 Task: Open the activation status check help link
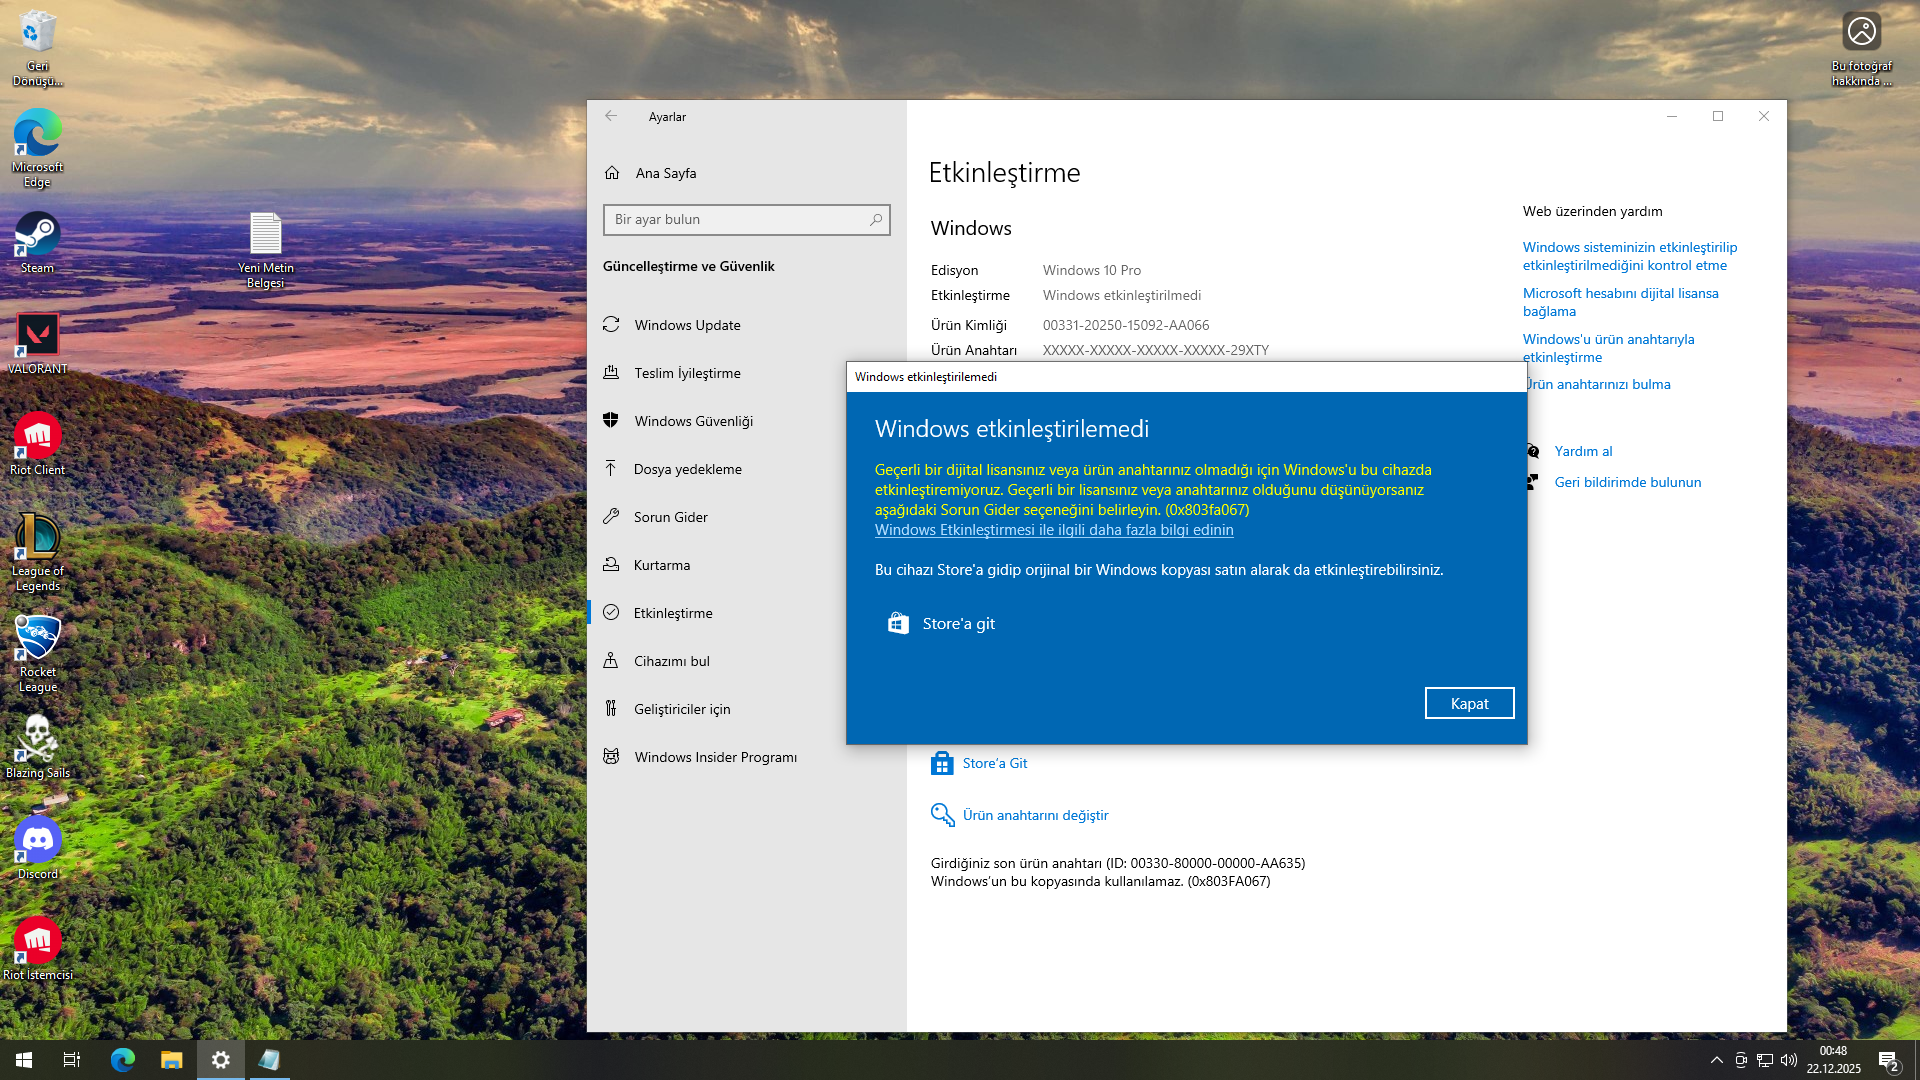tap(1630, 256)
